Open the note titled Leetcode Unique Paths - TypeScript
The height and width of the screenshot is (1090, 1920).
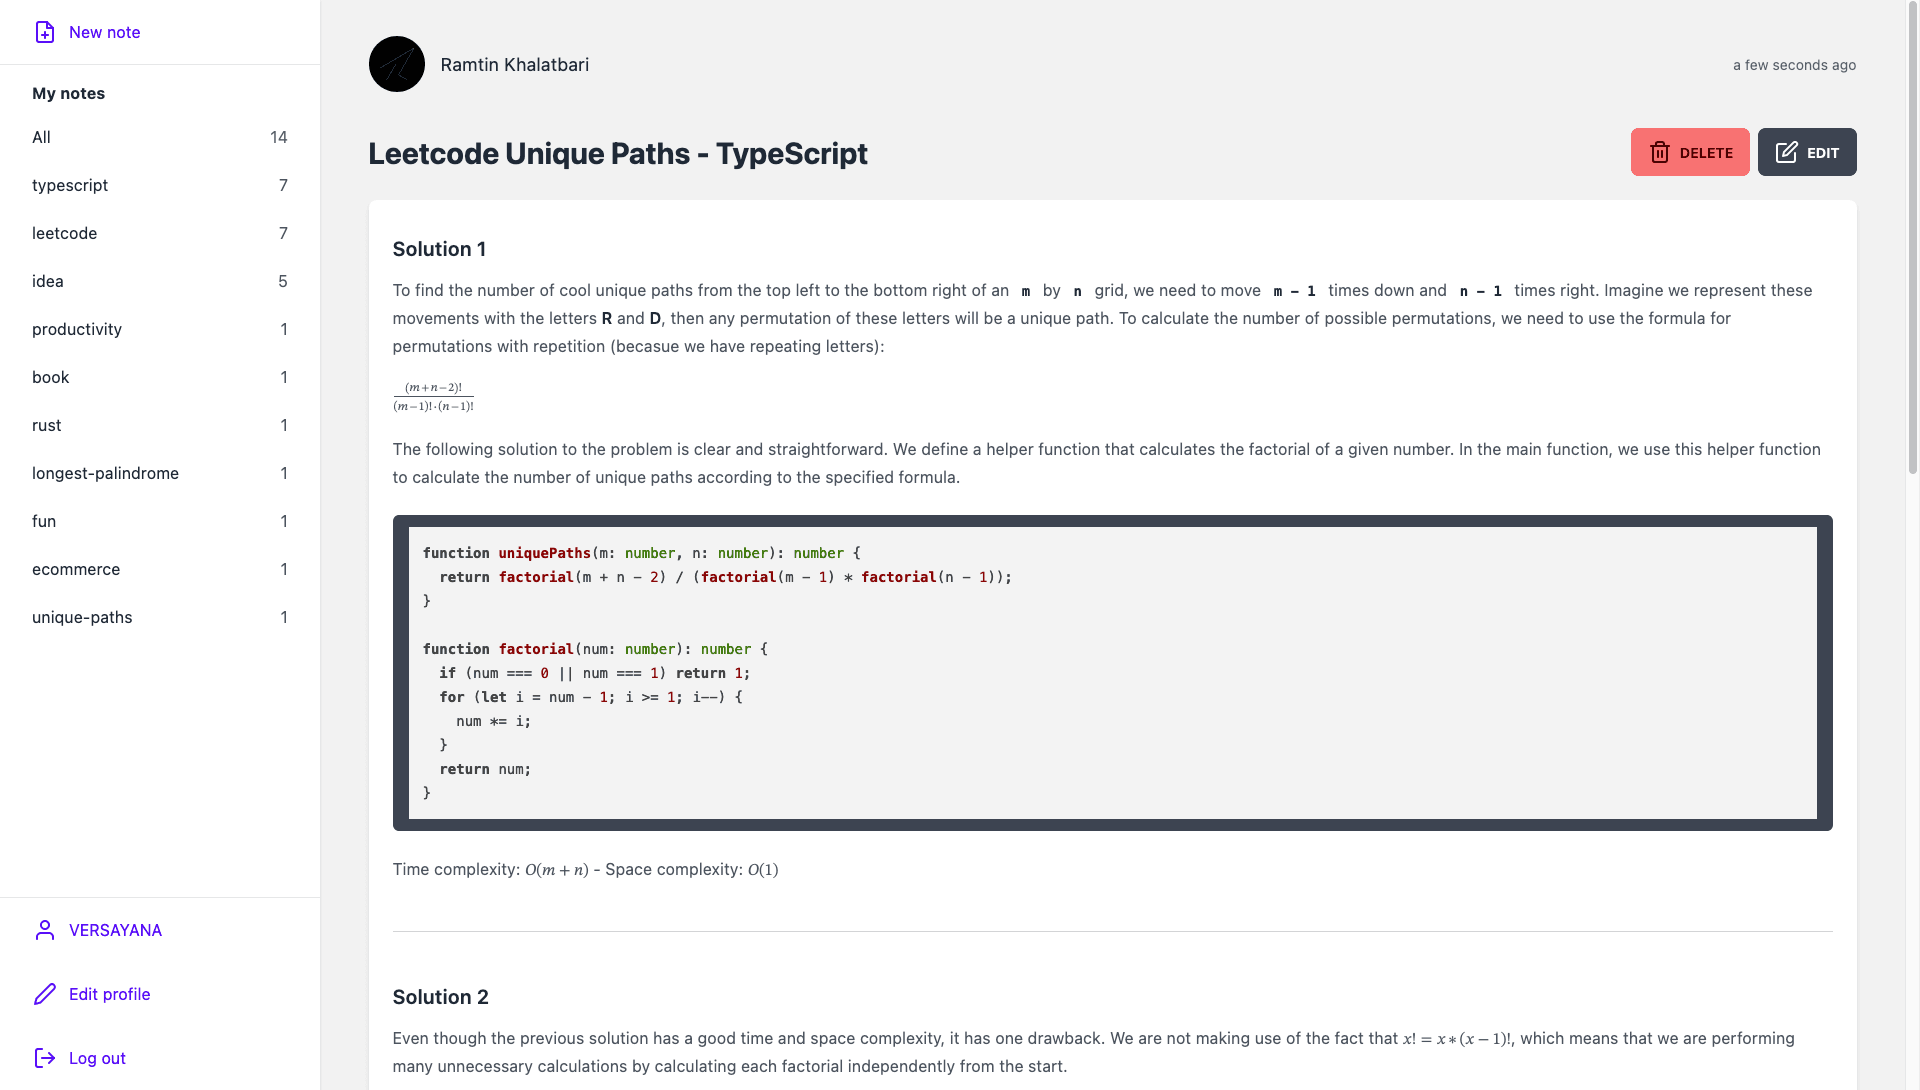[x=617, y=154]
